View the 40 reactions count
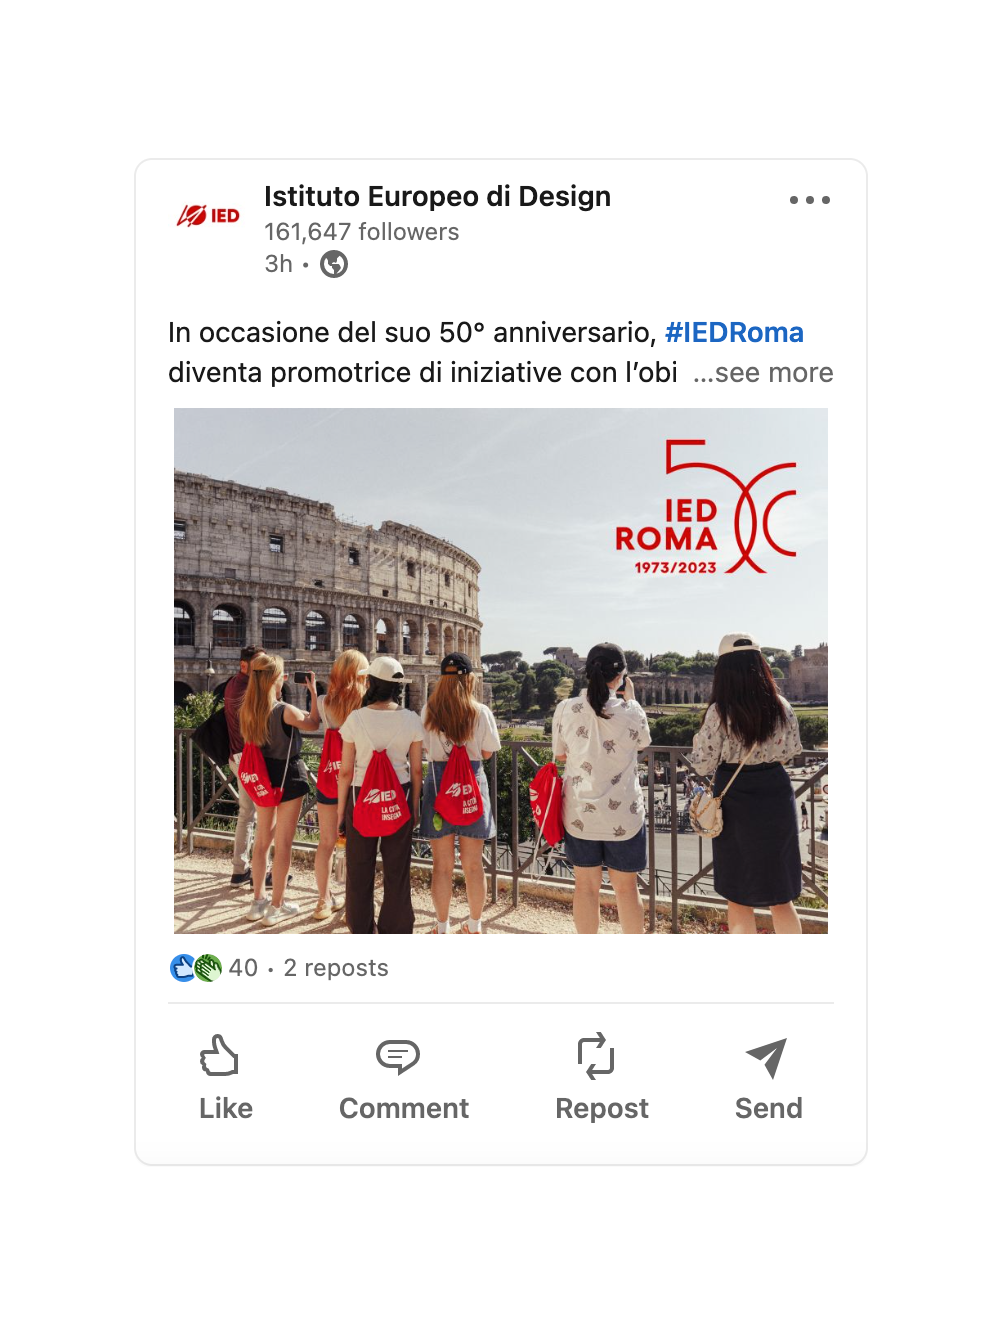This screenshot has width=1000, height=1320. coord(243,968)
